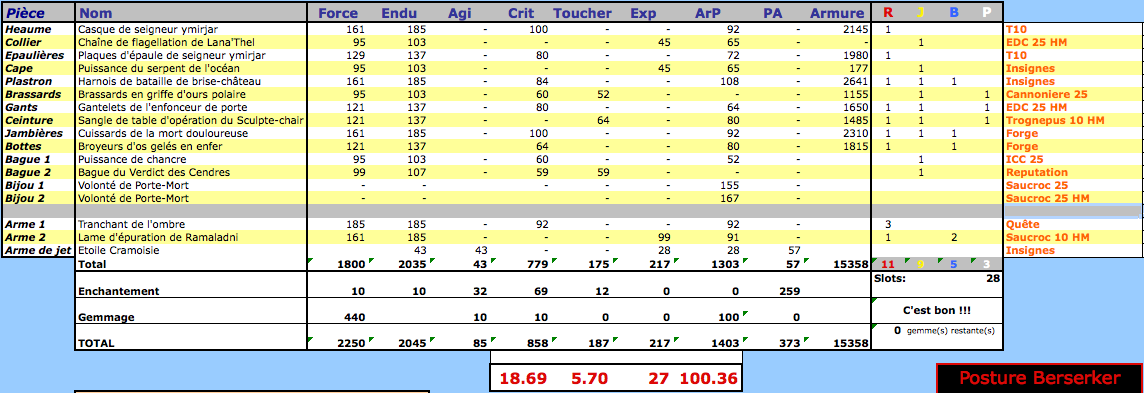Select the Crit column header
The width and height of the screenshot is (1144, 393).
(x=521, y=13)
